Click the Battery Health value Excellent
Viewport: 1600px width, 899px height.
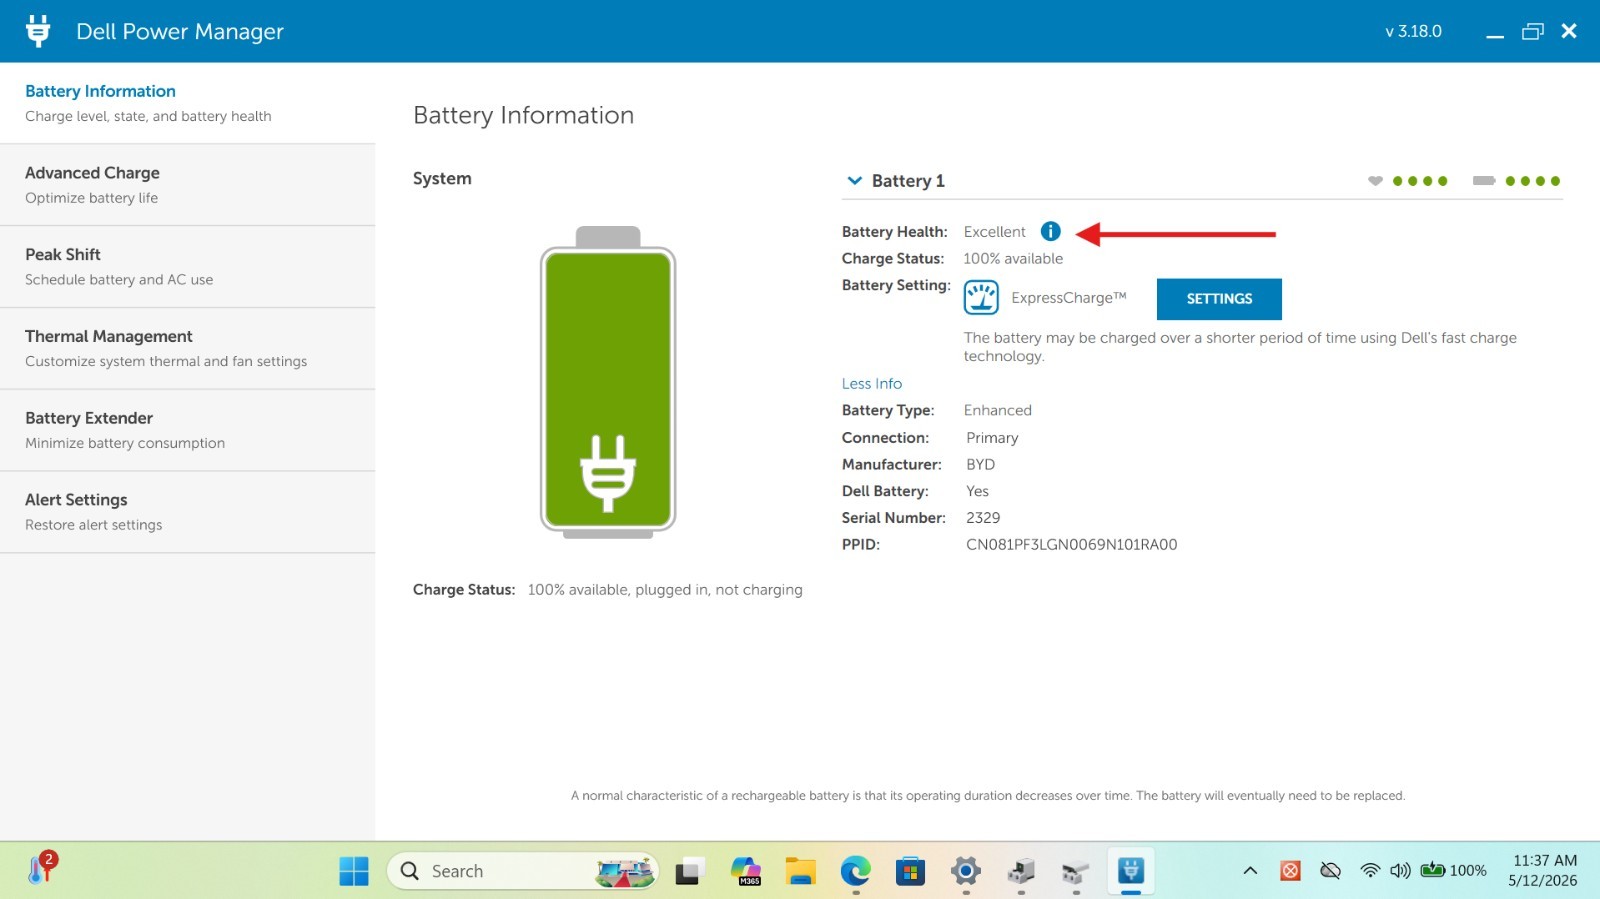click(995, 232)
